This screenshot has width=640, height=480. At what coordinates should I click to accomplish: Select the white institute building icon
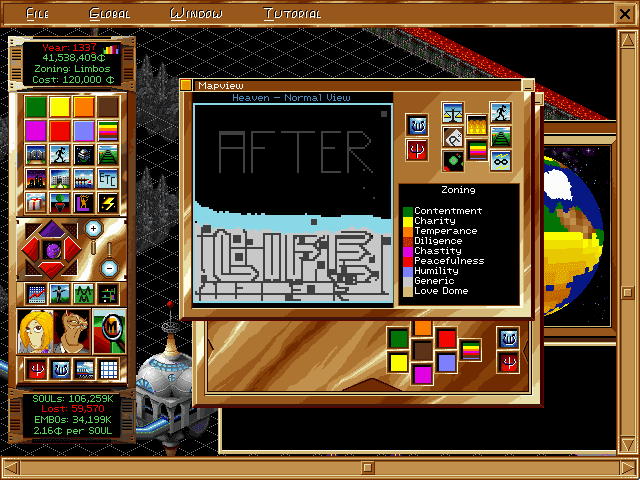(x=60, y=179)
